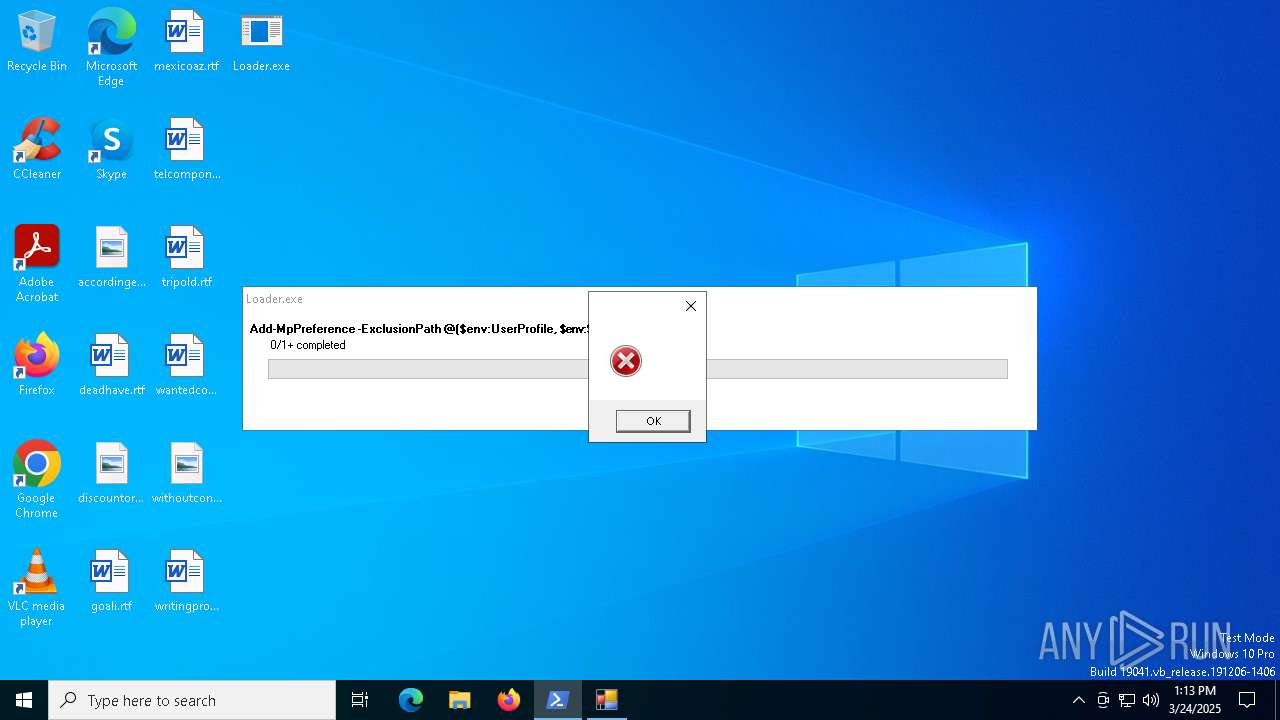The width and height of the screenshot is (1280, 720).
Task: Click the Meet Now tray icon
Action: click(x=1103, y=700)
